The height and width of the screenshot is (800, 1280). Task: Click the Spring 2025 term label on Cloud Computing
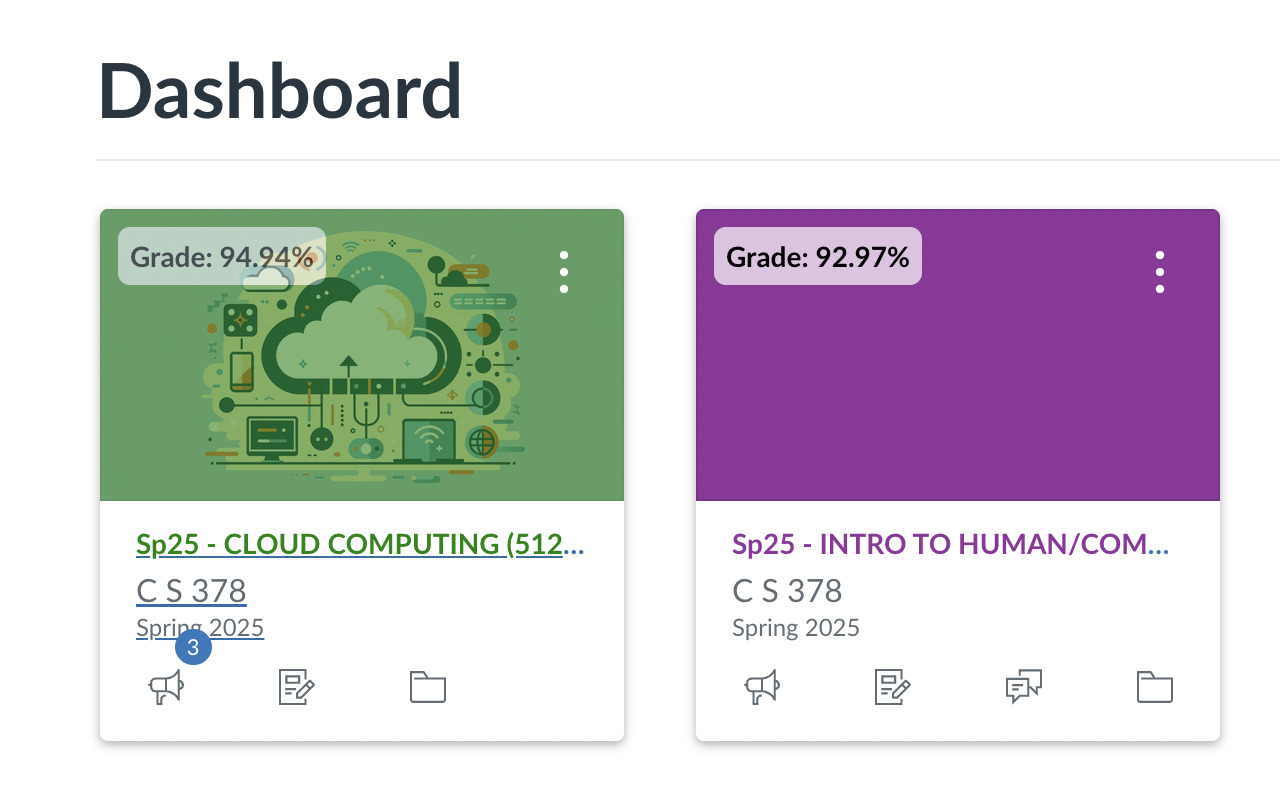pyautogui.click(x=199, y=627)
